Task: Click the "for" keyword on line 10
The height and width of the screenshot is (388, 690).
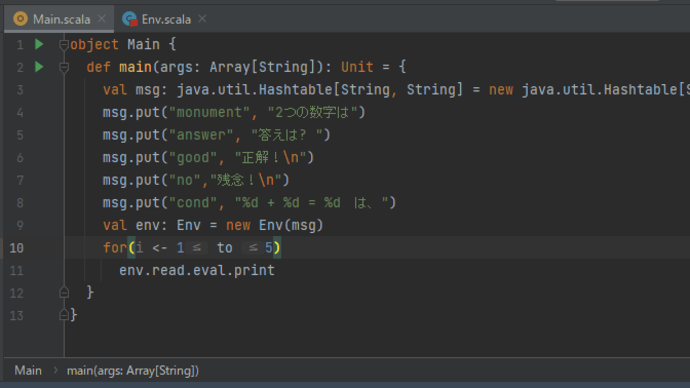Action: tap(115, 248)
